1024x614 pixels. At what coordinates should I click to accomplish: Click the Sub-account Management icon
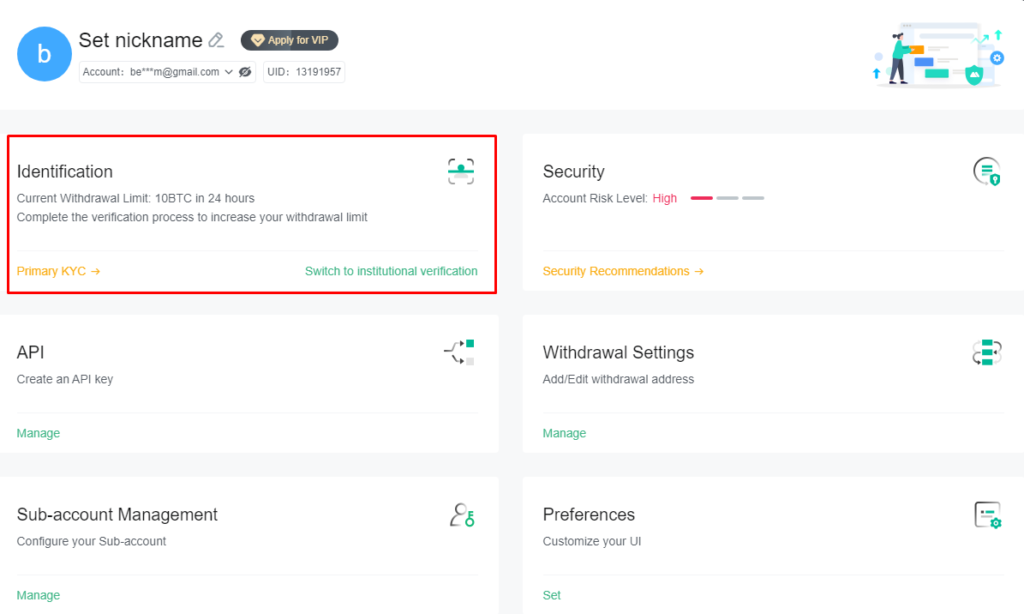(x=460, y=514)
